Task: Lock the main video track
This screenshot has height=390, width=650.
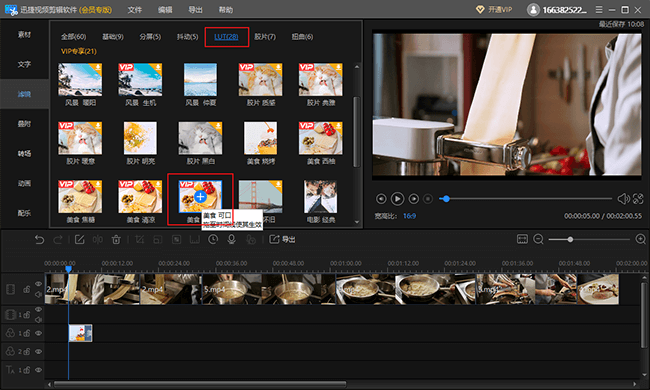Action: 27,289
